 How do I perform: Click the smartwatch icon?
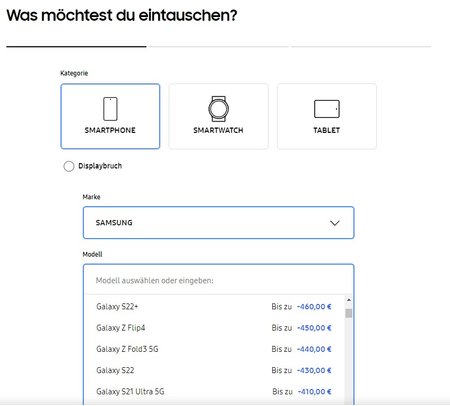218,109
